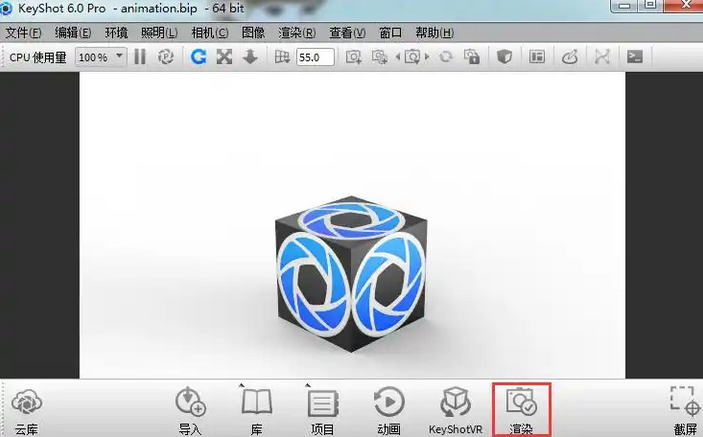This screenshot has width=703, height=437.
Task: Expand the CPU usage 100% dropdown
Action: (x=101, y=57)
